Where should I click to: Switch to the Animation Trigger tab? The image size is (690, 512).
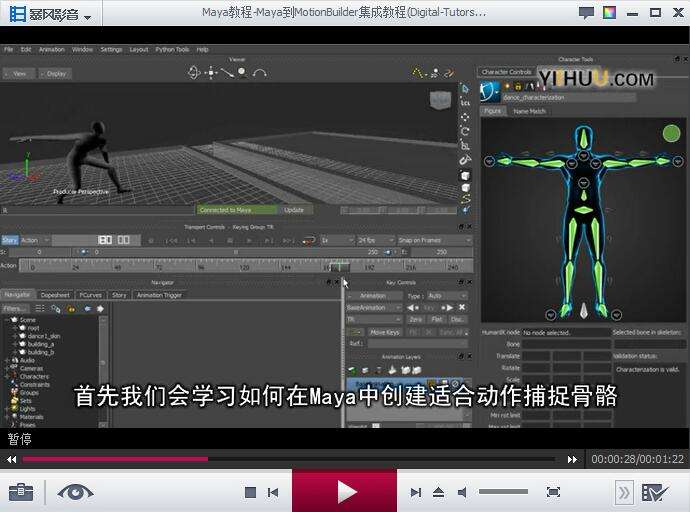pyautogui.click(x=159, y=295)
